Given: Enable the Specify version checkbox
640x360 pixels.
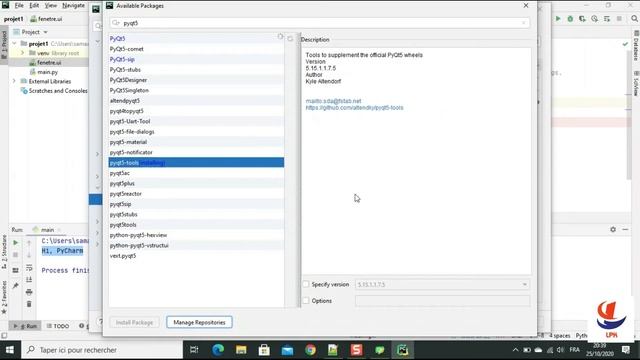Looking at the screenshot, I should pyautogui.click(x=306, y=284).
